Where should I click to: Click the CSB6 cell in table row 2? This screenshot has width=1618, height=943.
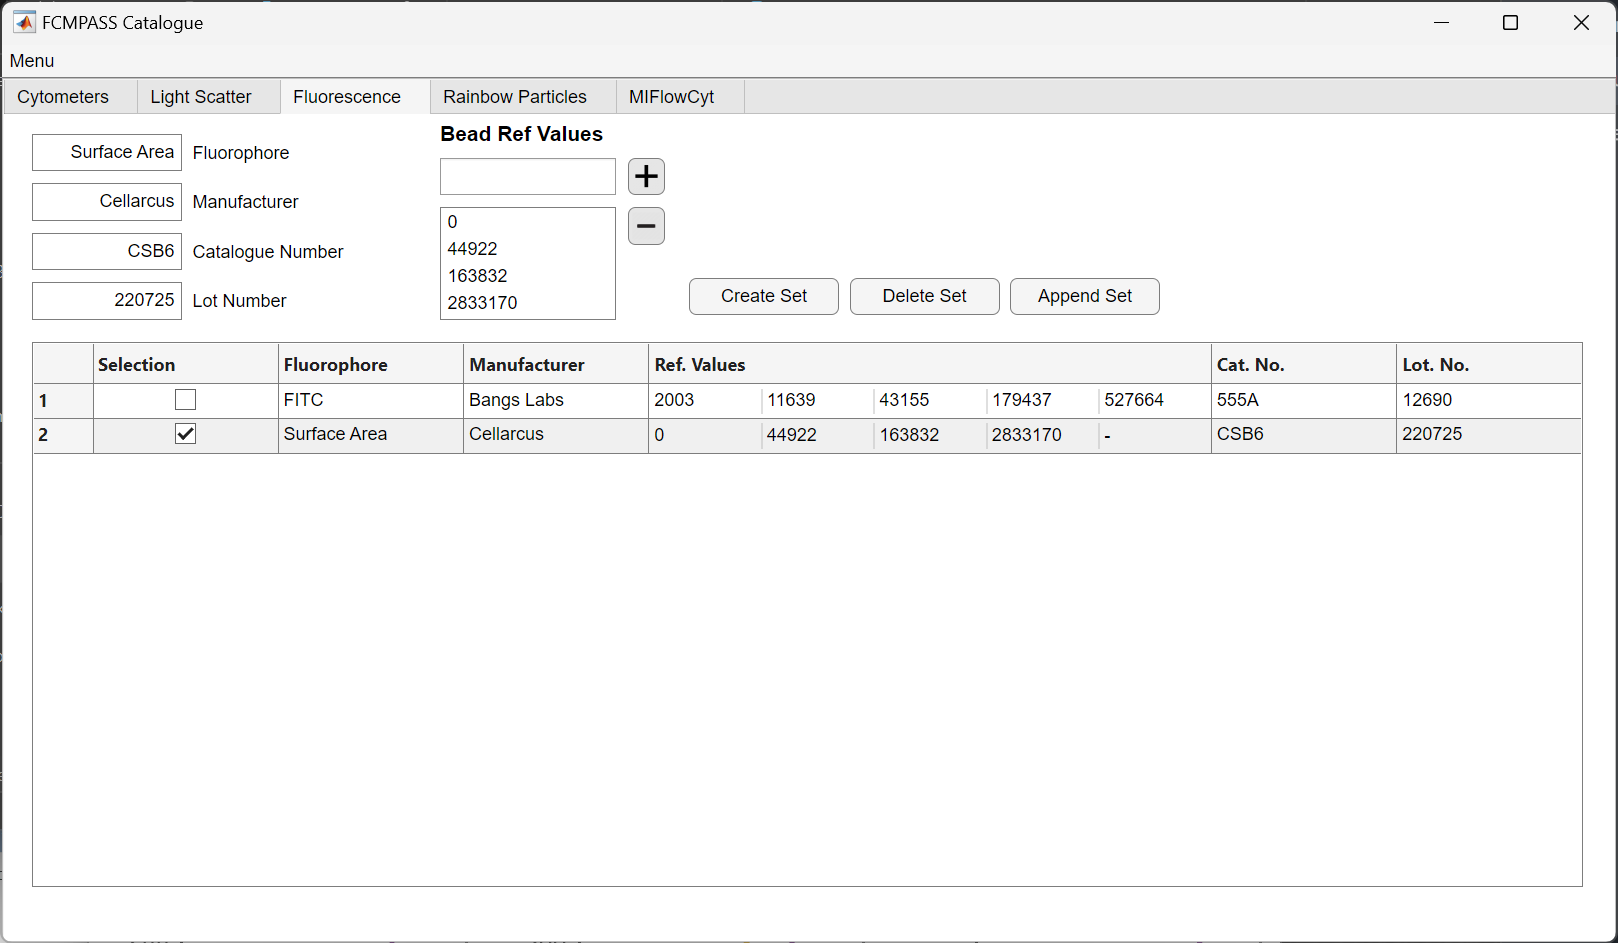tap(1304, 434)
